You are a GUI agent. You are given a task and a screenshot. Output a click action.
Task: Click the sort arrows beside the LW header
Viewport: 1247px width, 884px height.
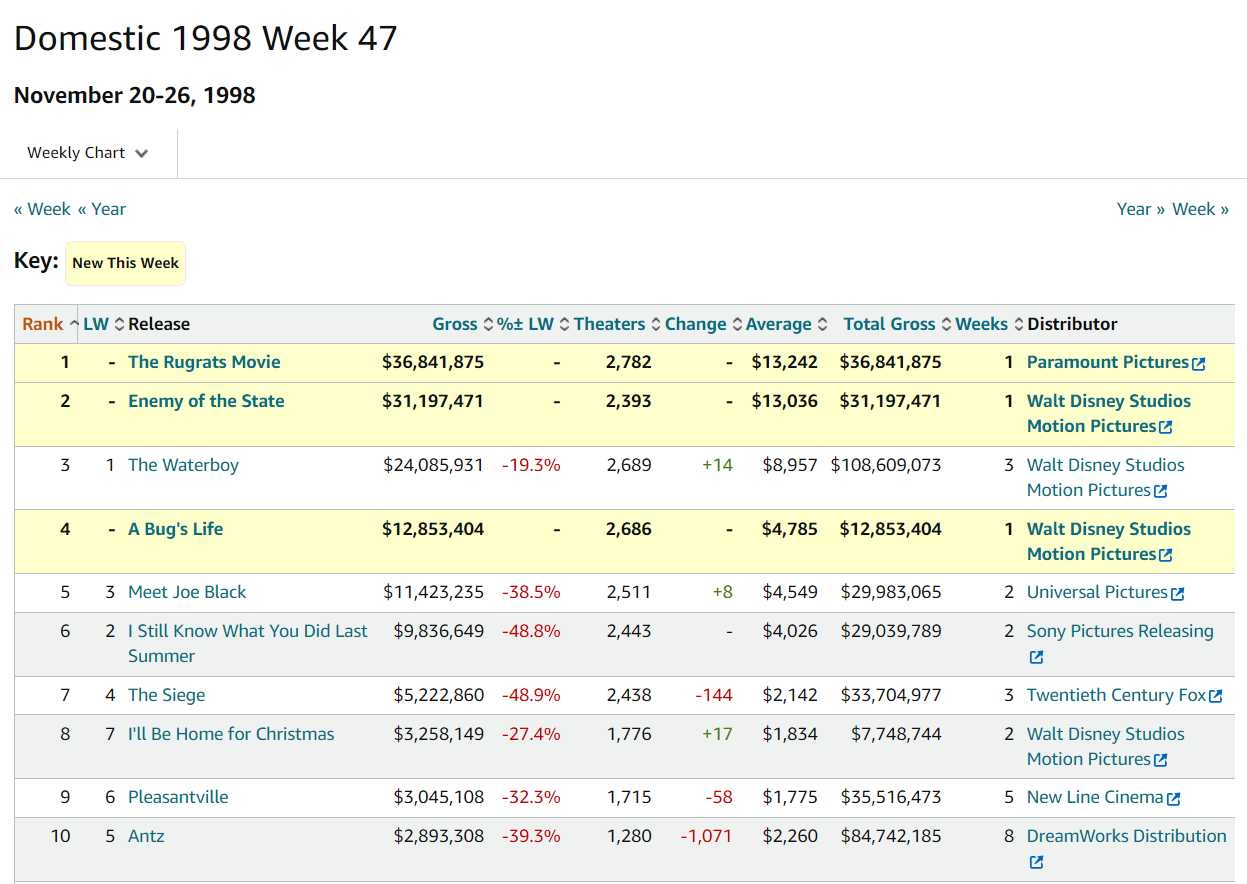120,324
